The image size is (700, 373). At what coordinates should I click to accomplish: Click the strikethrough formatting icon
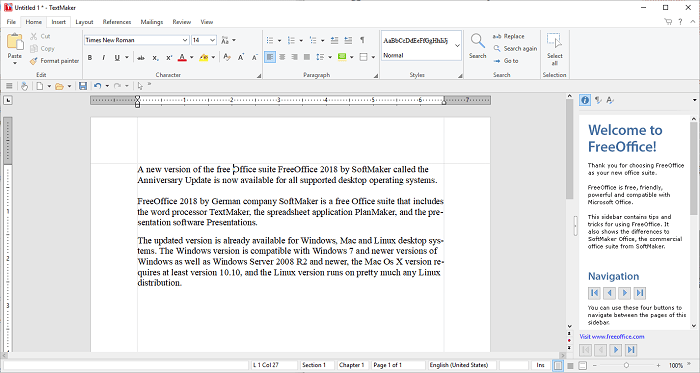pos(141,58)
